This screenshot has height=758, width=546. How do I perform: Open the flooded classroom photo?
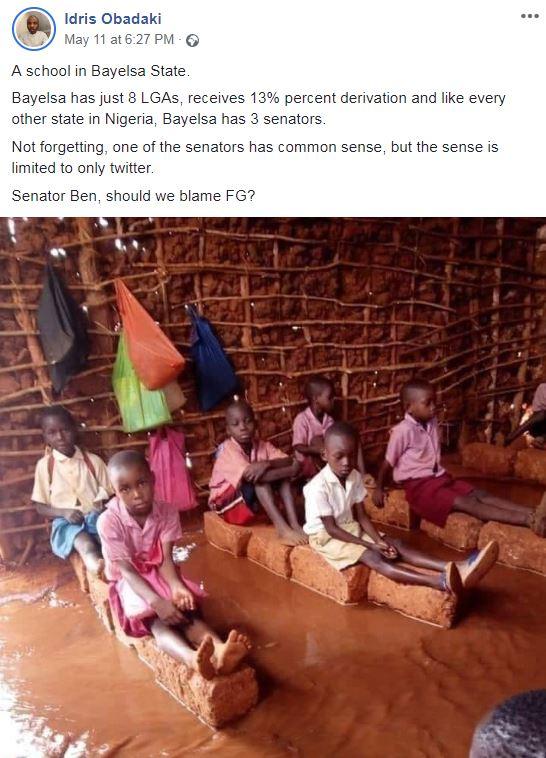pos(273,487)
